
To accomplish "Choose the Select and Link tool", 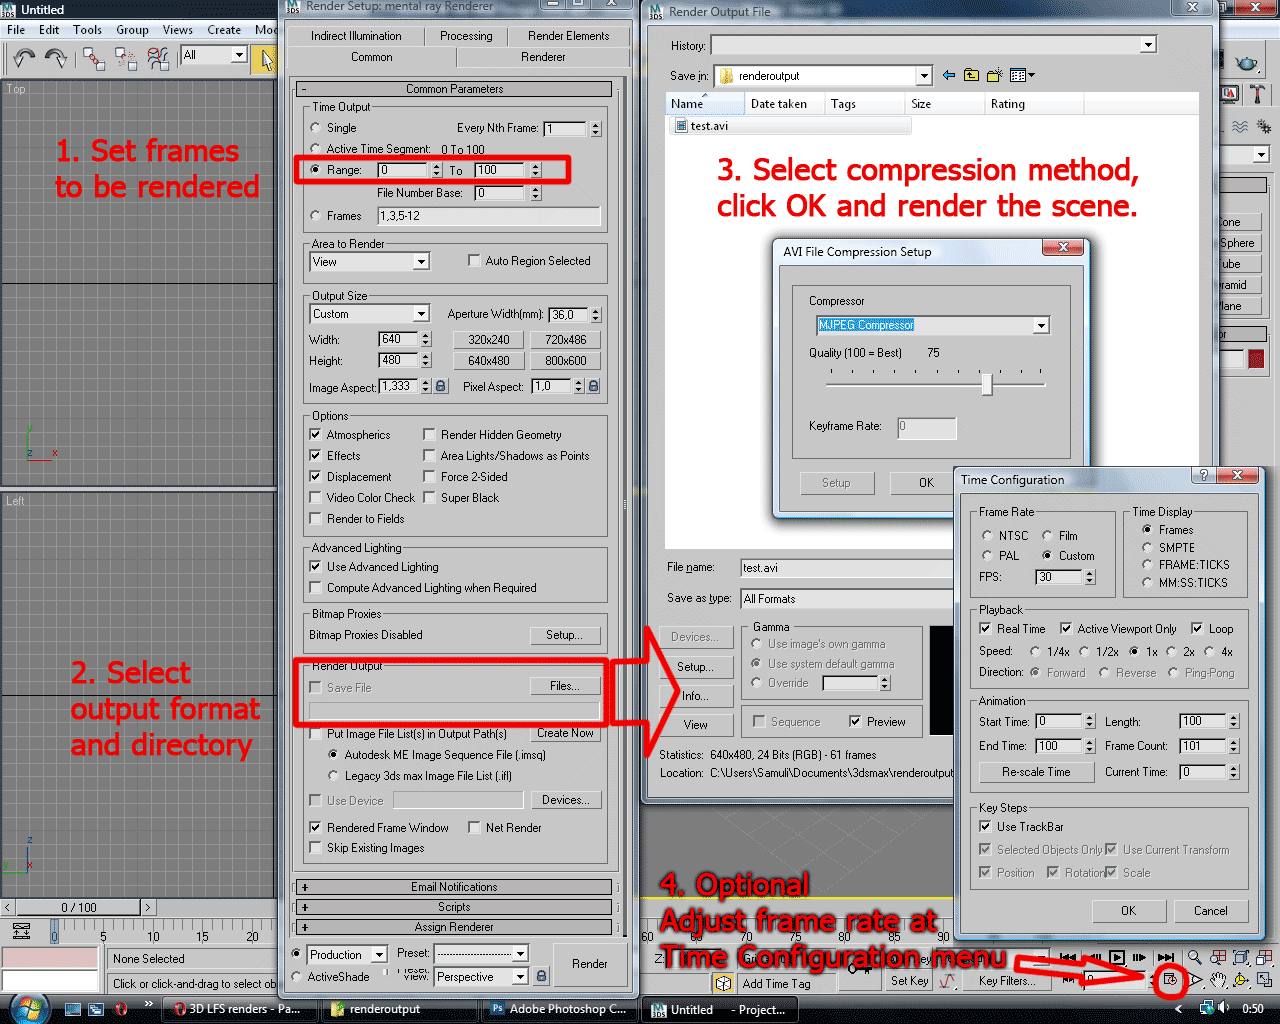I will point(94,58).
